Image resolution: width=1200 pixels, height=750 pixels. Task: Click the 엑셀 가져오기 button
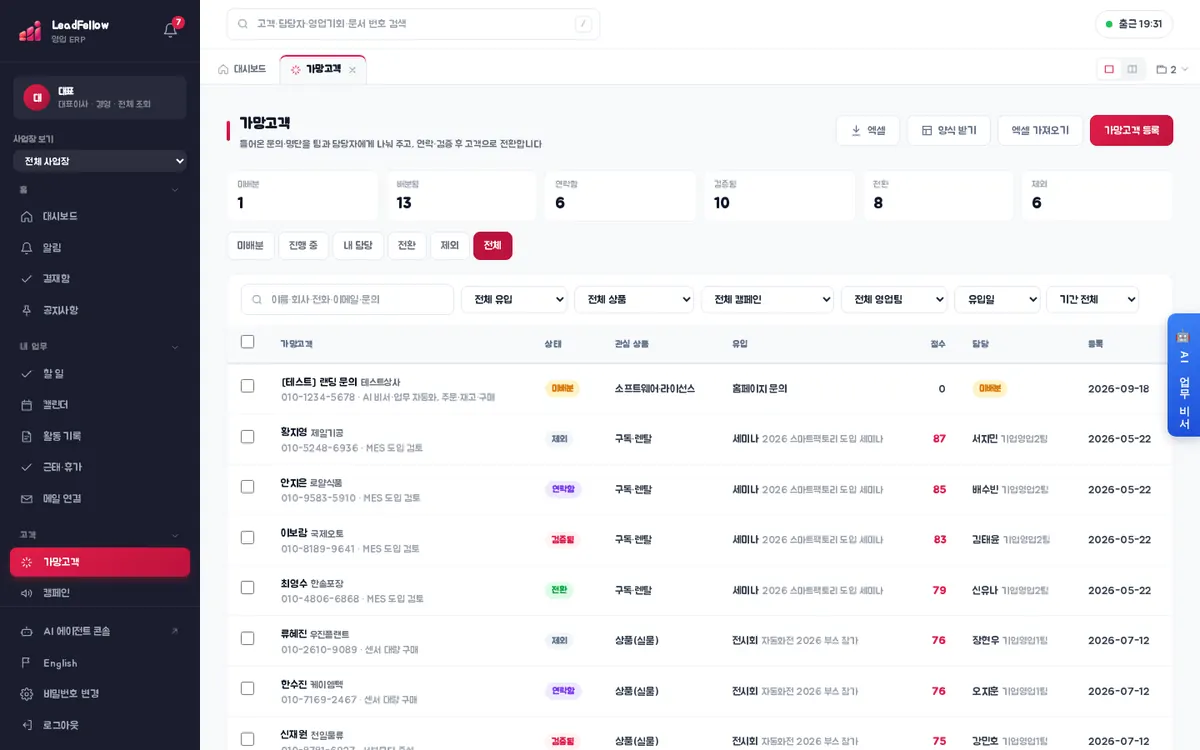click(x=1040, y=130)
